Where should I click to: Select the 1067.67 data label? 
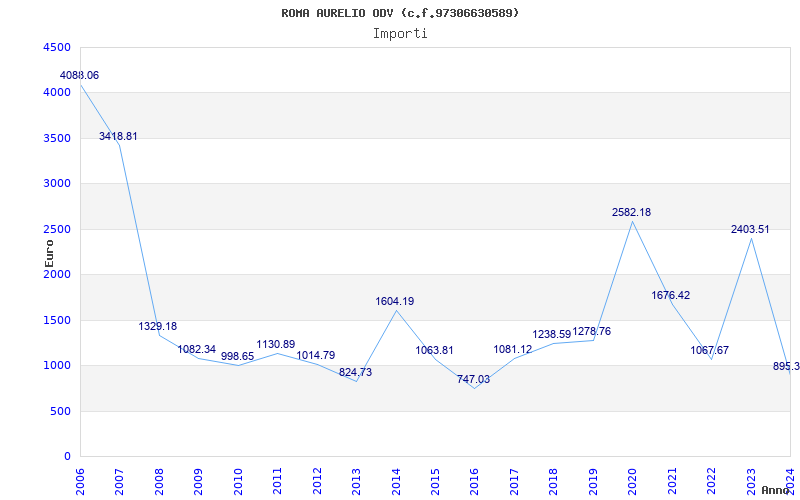coord(710,351)
